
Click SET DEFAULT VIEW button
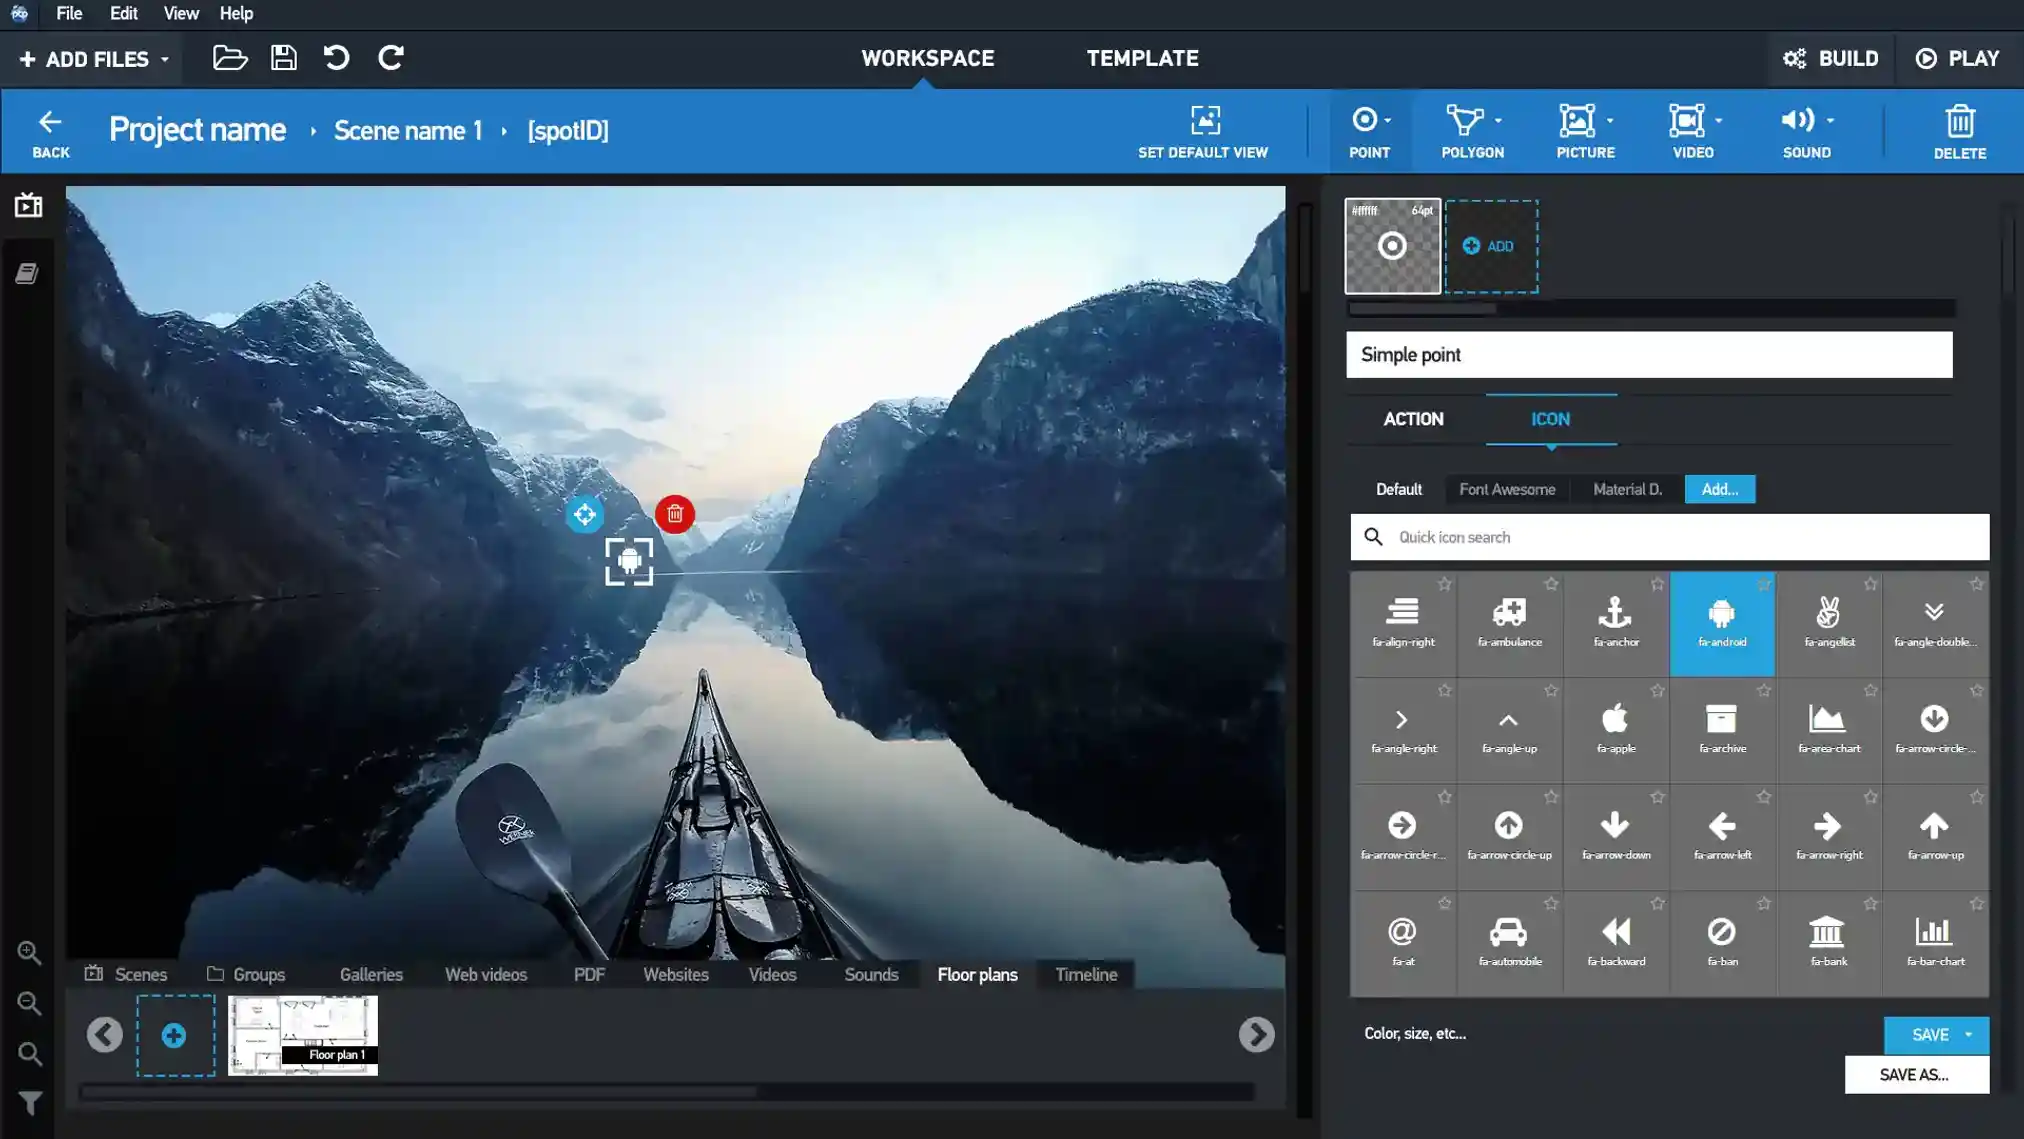tap(1202, 131)
